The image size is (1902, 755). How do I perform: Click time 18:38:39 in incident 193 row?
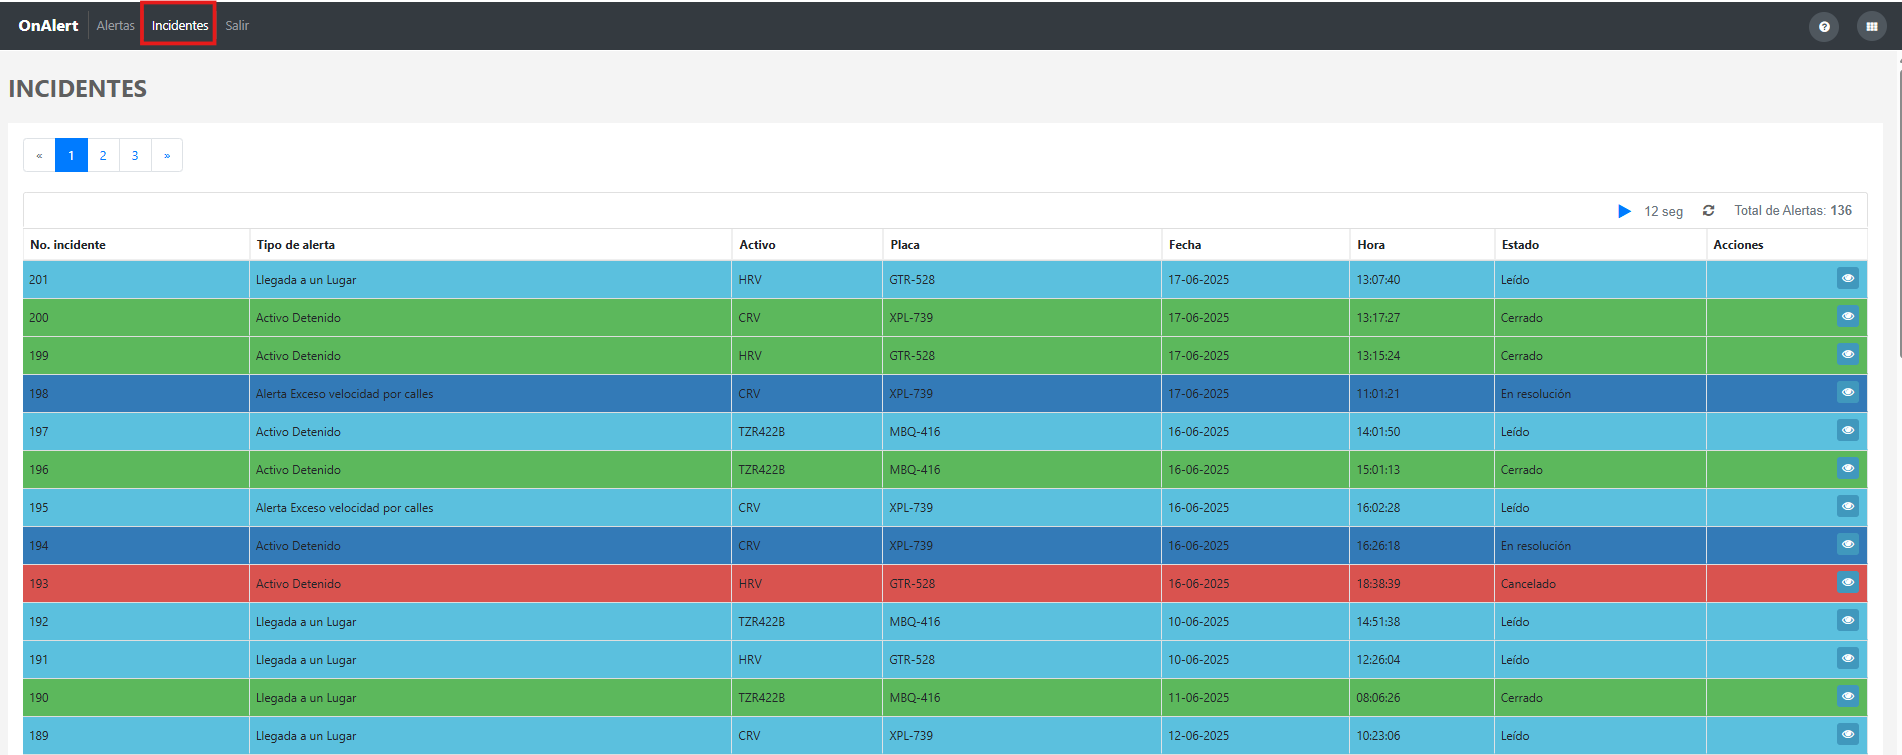1378,584
